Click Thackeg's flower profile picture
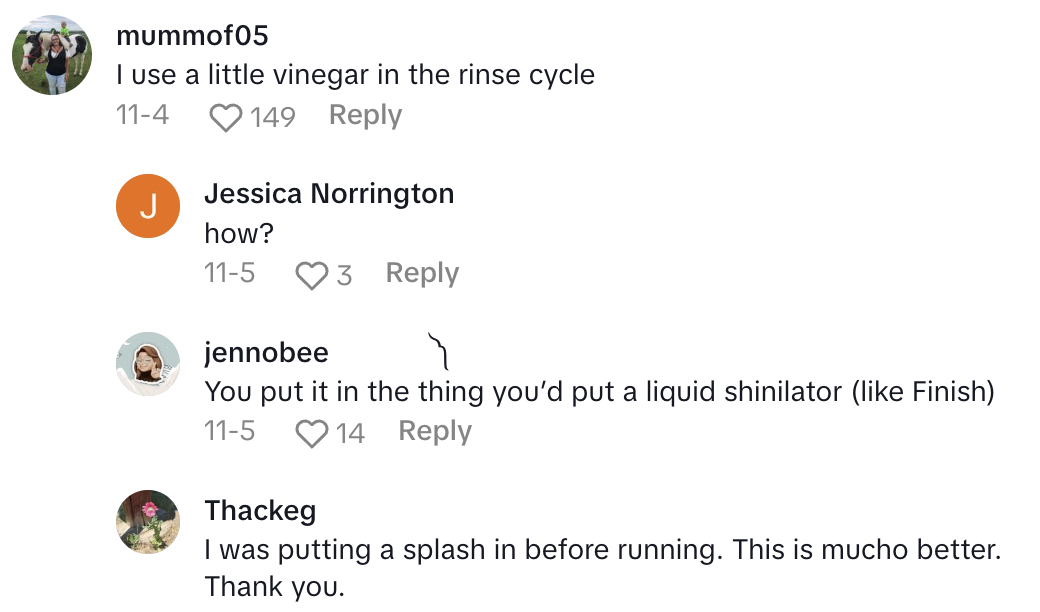 pos(148,522)
